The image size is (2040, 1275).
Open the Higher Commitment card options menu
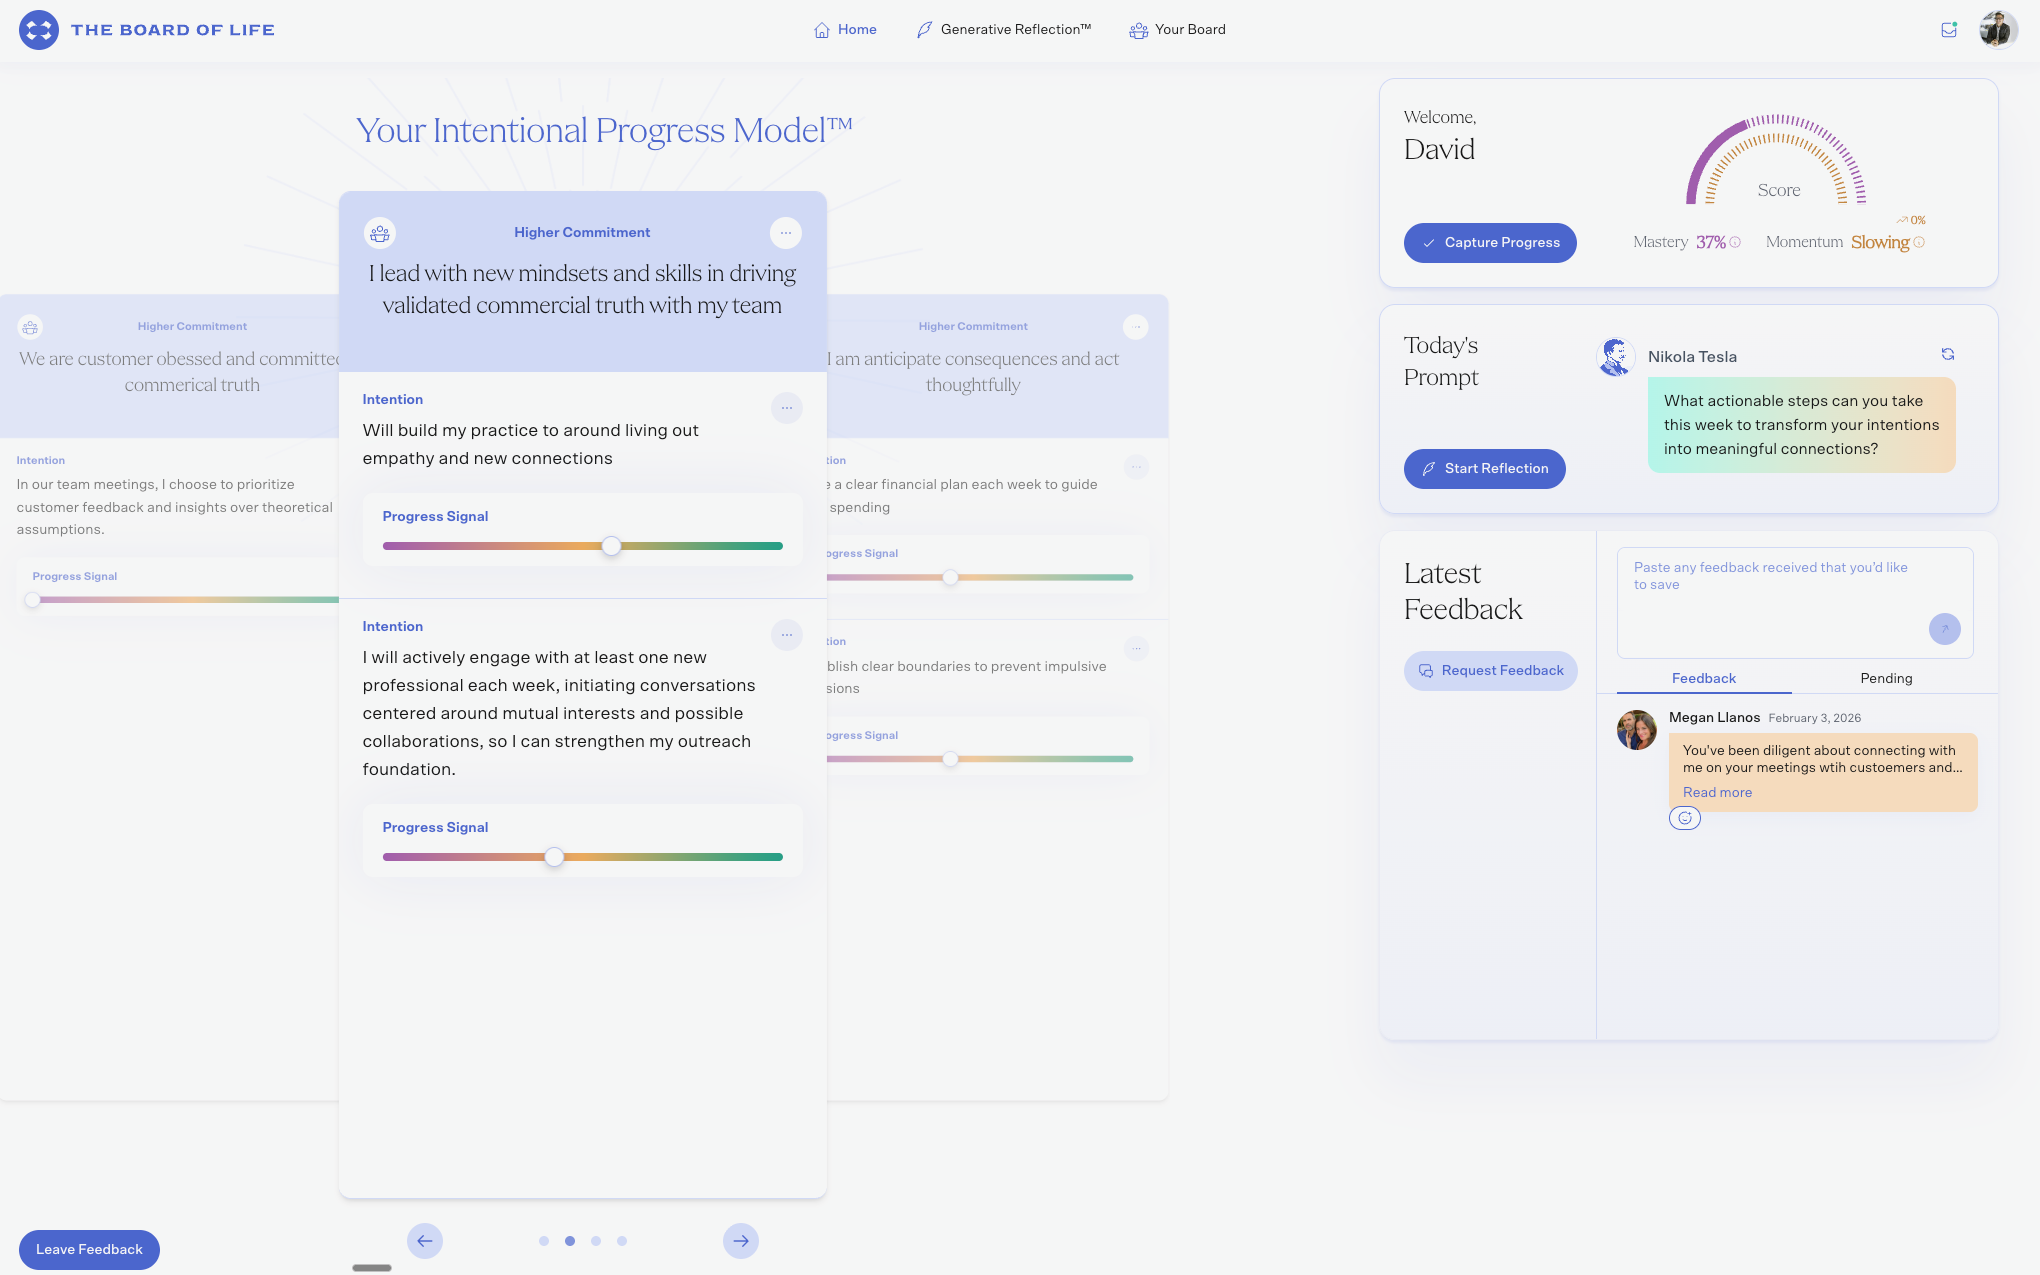[x=786, y=233]
